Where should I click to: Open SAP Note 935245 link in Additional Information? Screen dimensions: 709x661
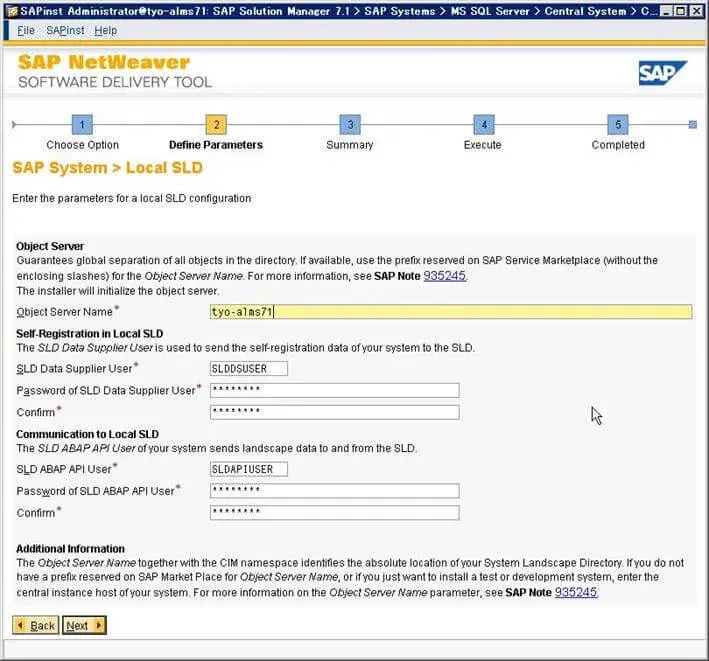tap(576, 592)
